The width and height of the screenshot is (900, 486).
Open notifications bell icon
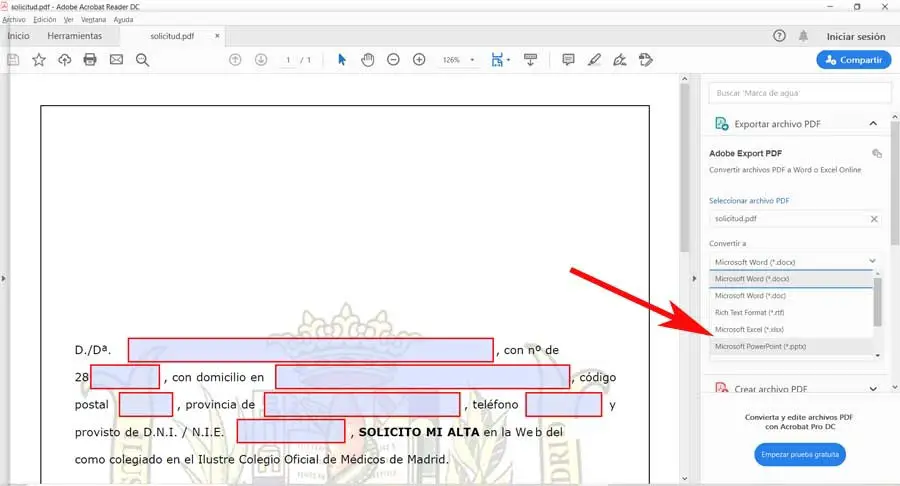click(x=803, y=36)
